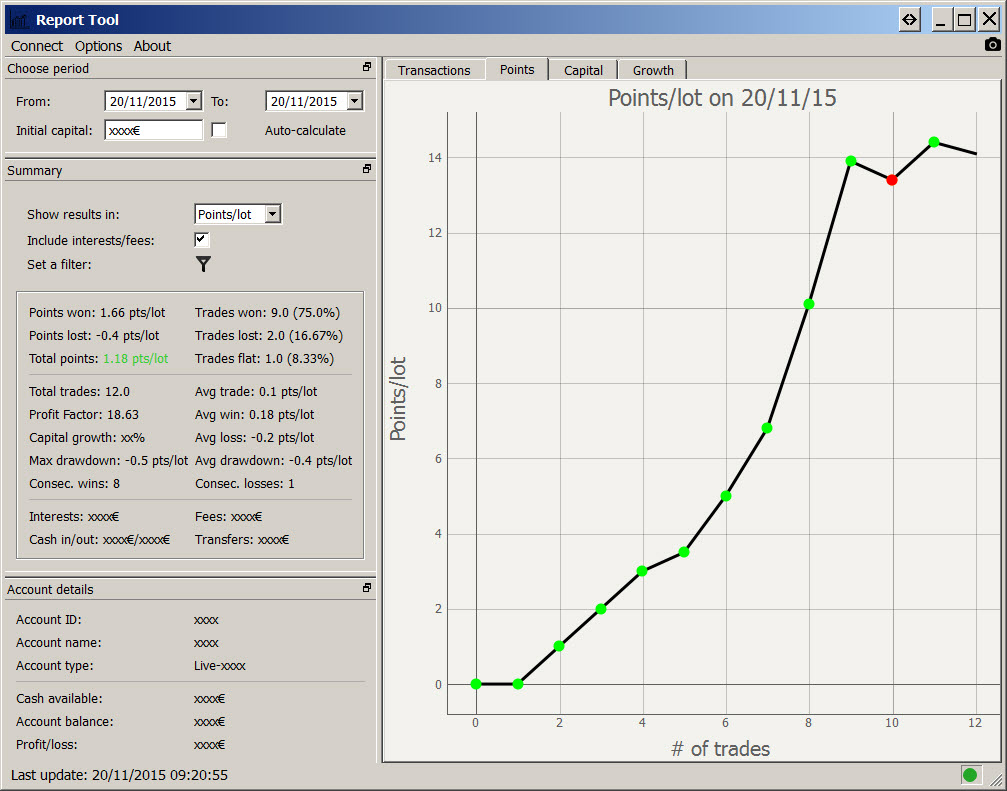Open the Connect menu
This screenshot has height=791, width=1007.
(x=37, y=46)
